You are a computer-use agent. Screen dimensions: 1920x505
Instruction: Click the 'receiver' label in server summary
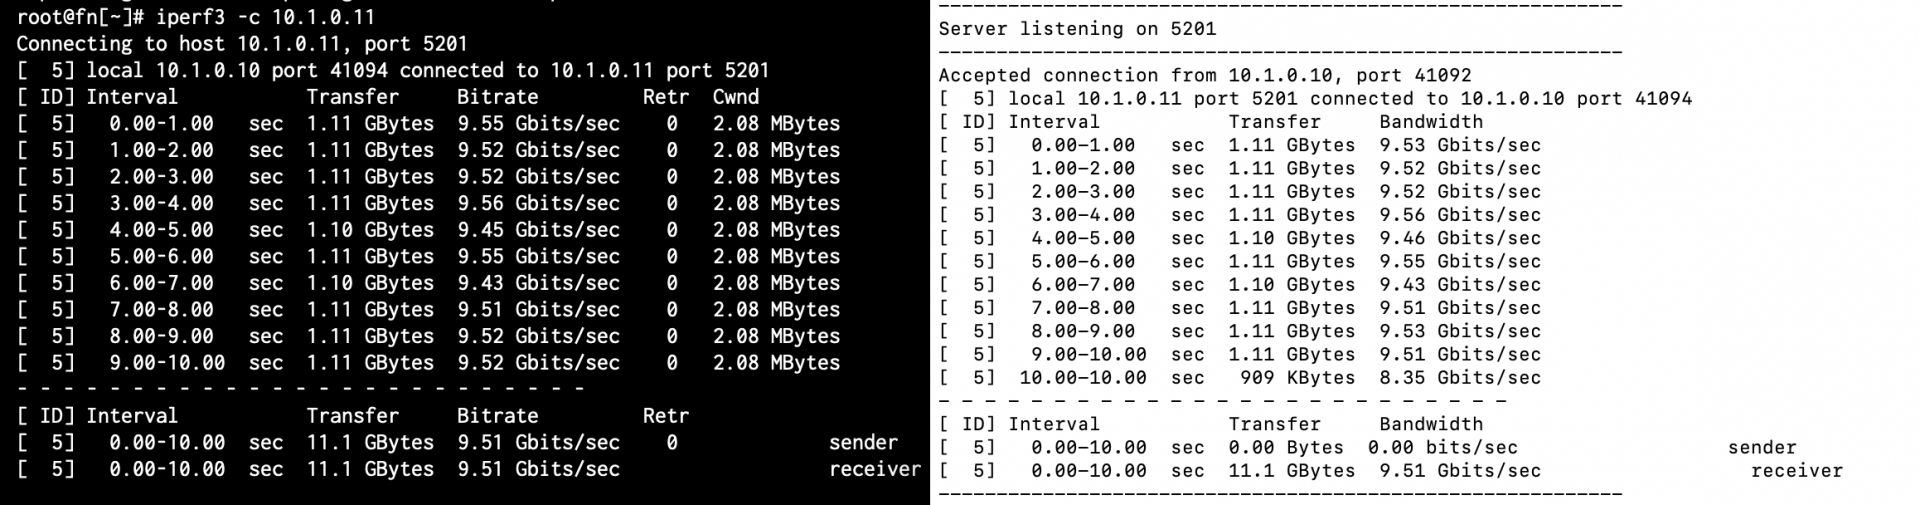[1797, 471]
